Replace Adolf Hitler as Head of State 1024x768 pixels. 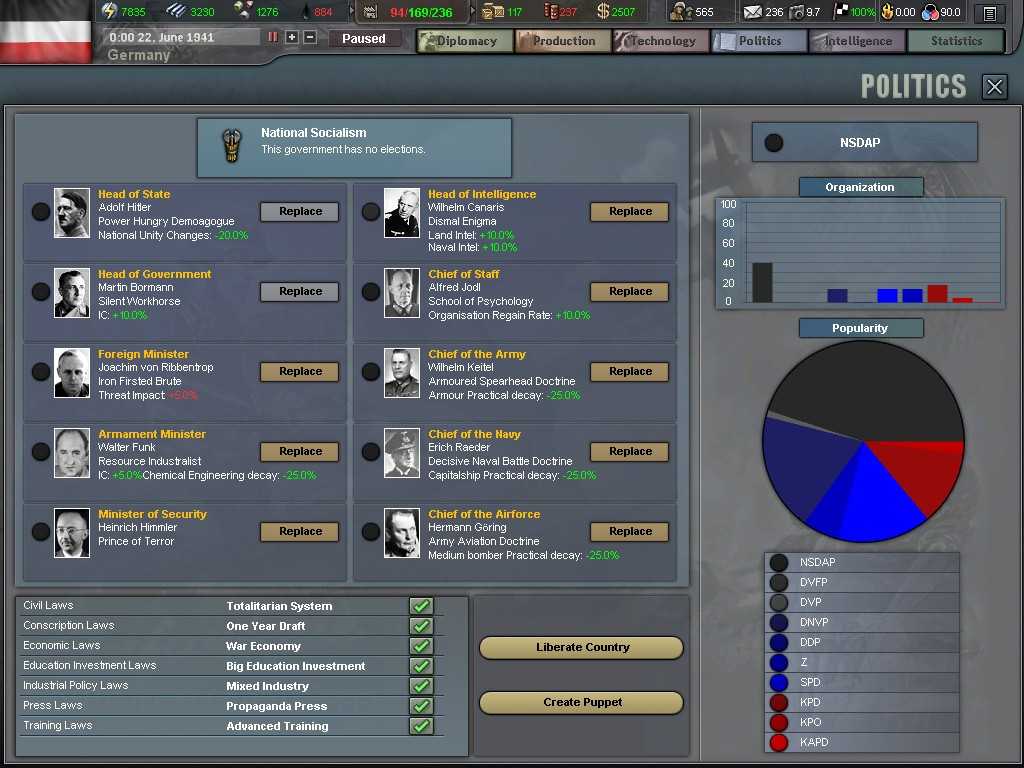[299, 211]
